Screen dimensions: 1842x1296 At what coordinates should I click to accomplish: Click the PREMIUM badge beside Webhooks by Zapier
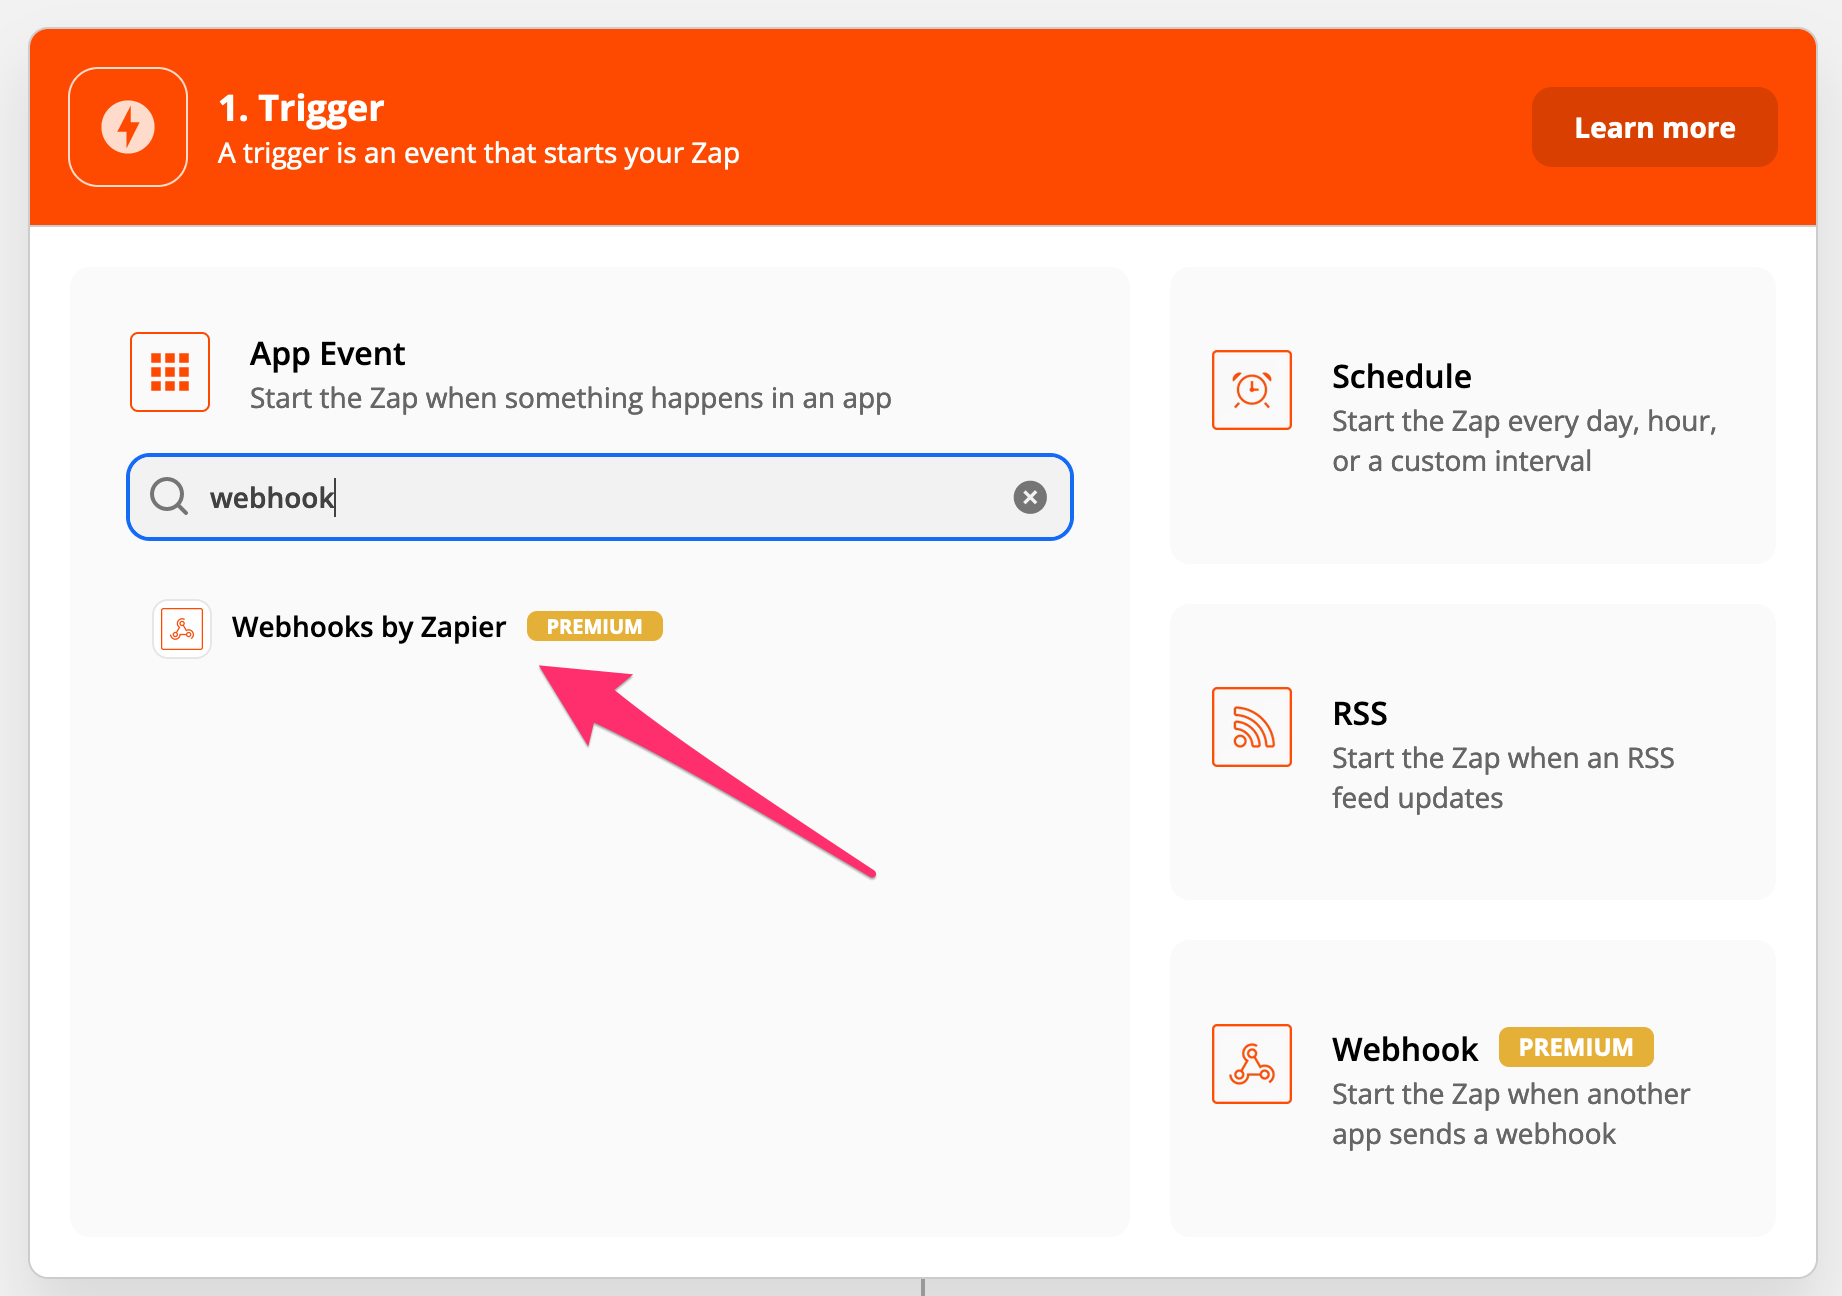click(x=594, y=627)
